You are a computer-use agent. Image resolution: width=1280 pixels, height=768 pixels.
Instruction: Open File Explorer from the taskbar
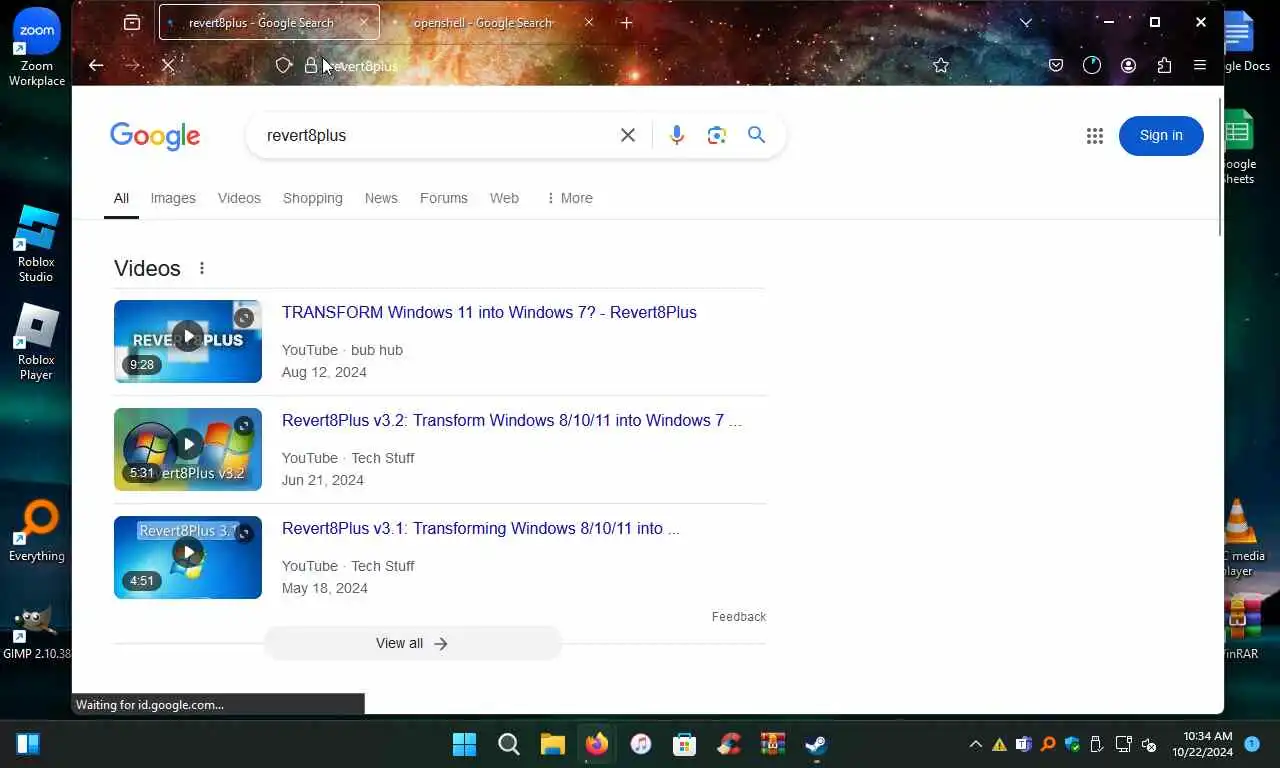(x=553, y=744)
